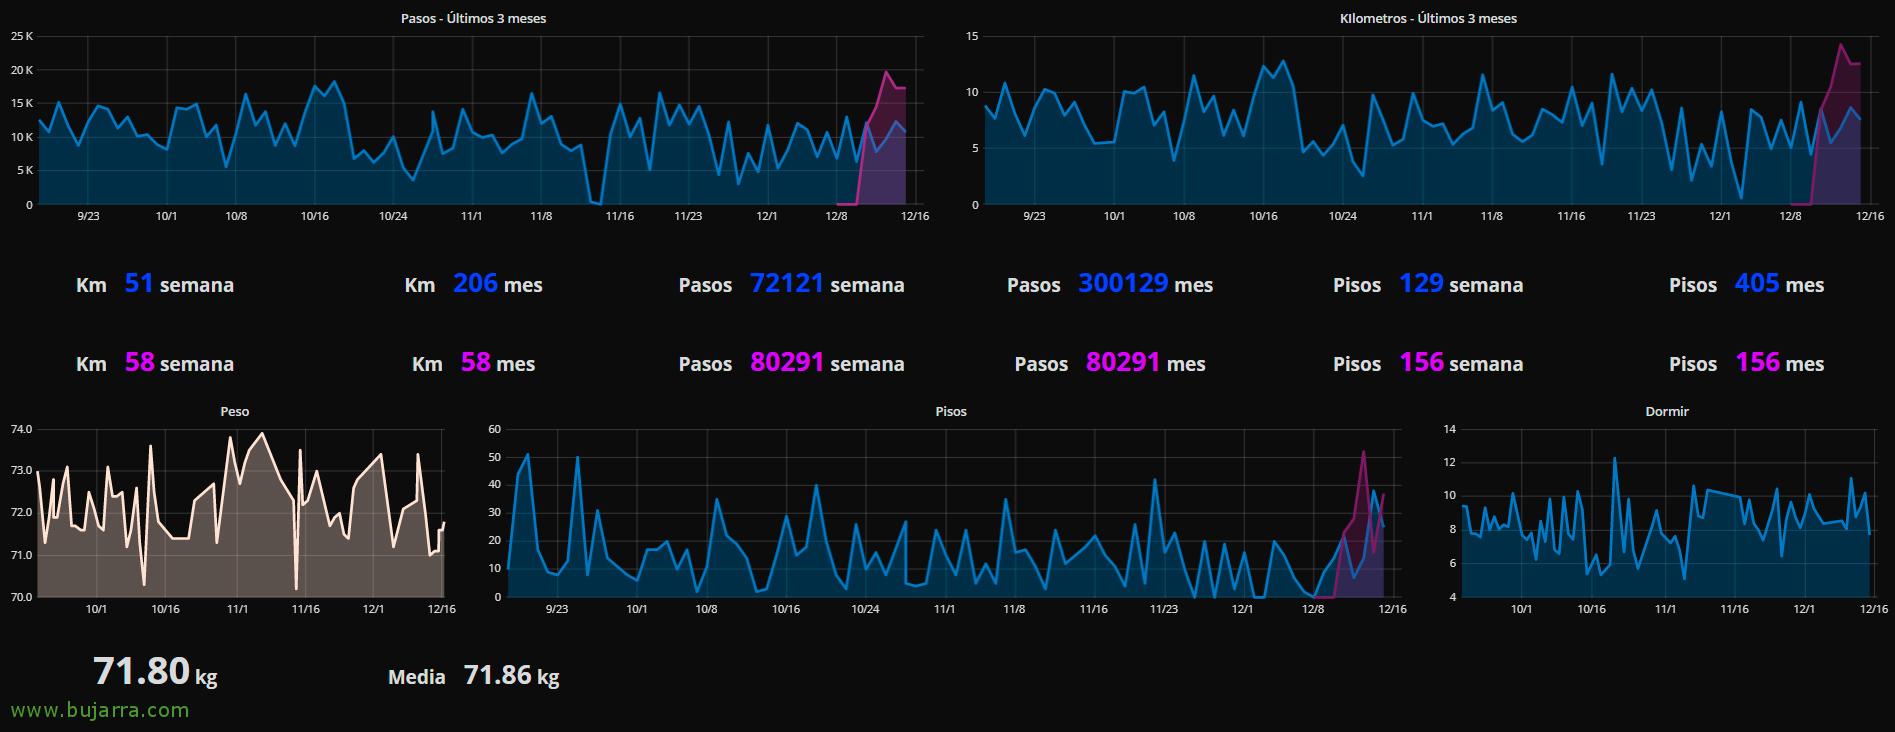Open the Dormir panel title
The height and width of the screenshot is (732, 1895).
click(1666, 411)
